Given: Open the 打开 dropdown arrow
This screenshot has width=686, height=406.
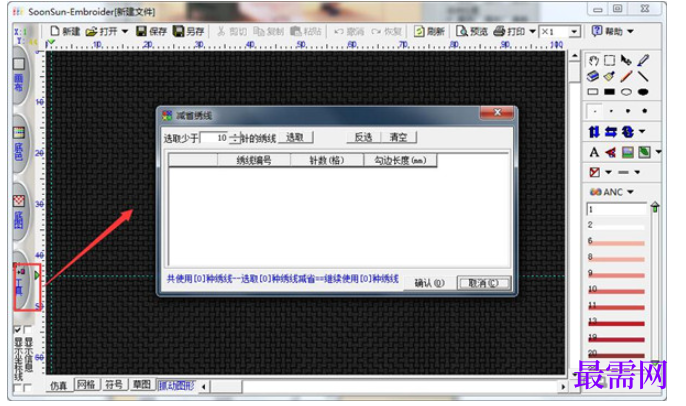Looking at the screenshot, I should [x=125, y=31].
